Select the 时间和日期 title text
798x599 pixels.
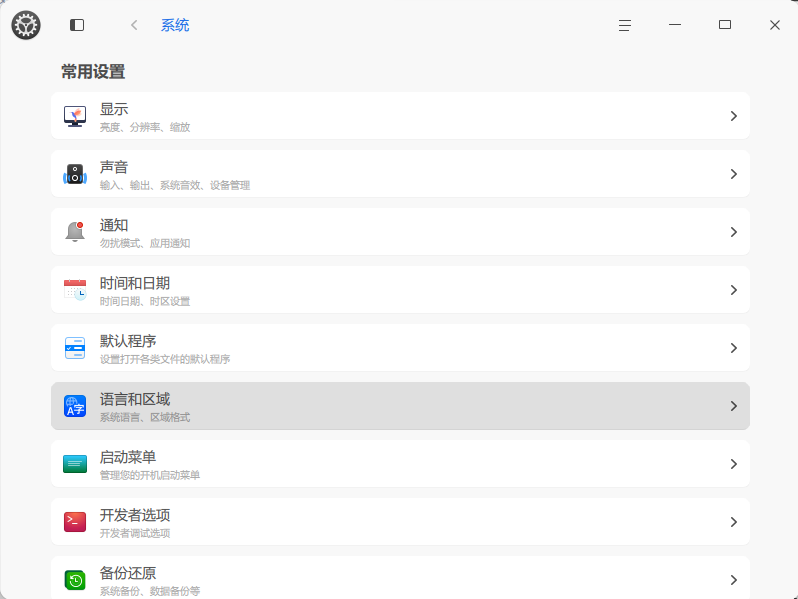point(135,283)
